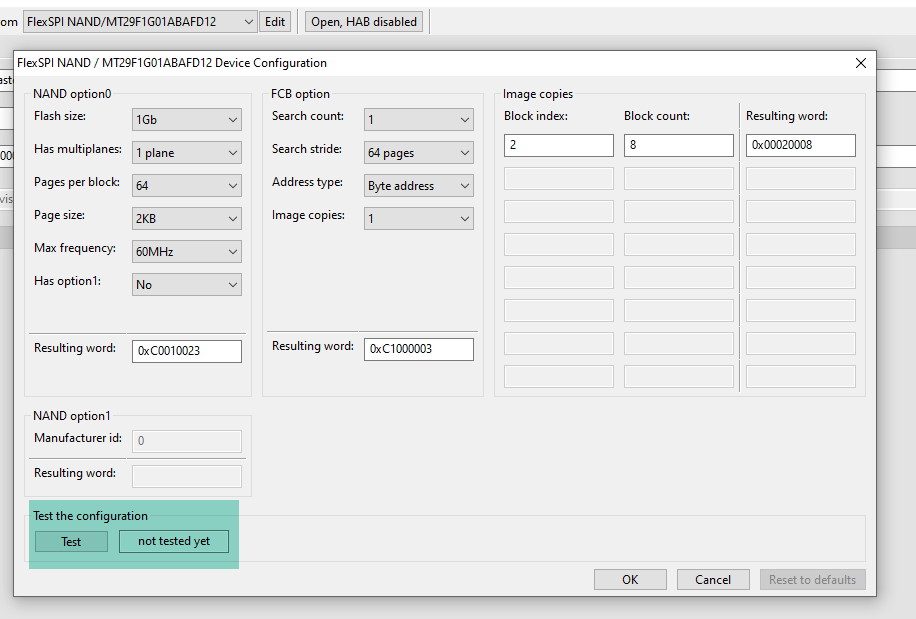Image resolution: width=916 pixels, height=619 pixels.
Task: Click the Test button
Action: point(71,541)
